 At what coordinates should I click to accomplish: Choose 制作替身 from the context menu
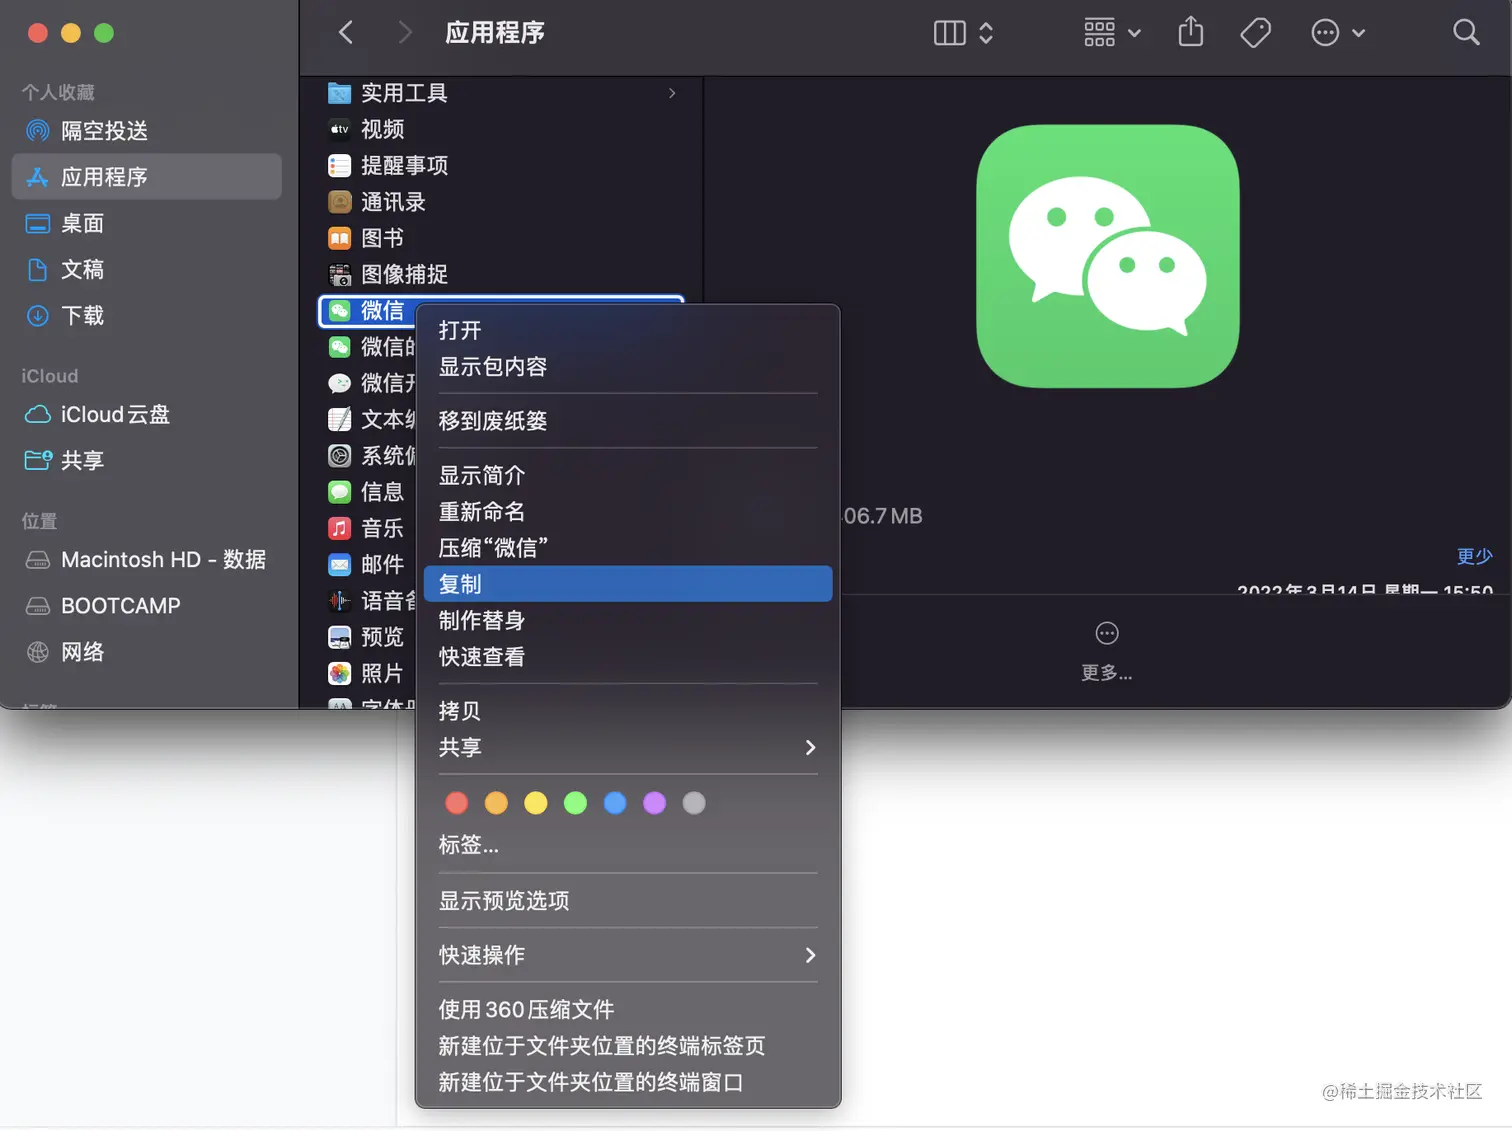click(x=628, y=620)
